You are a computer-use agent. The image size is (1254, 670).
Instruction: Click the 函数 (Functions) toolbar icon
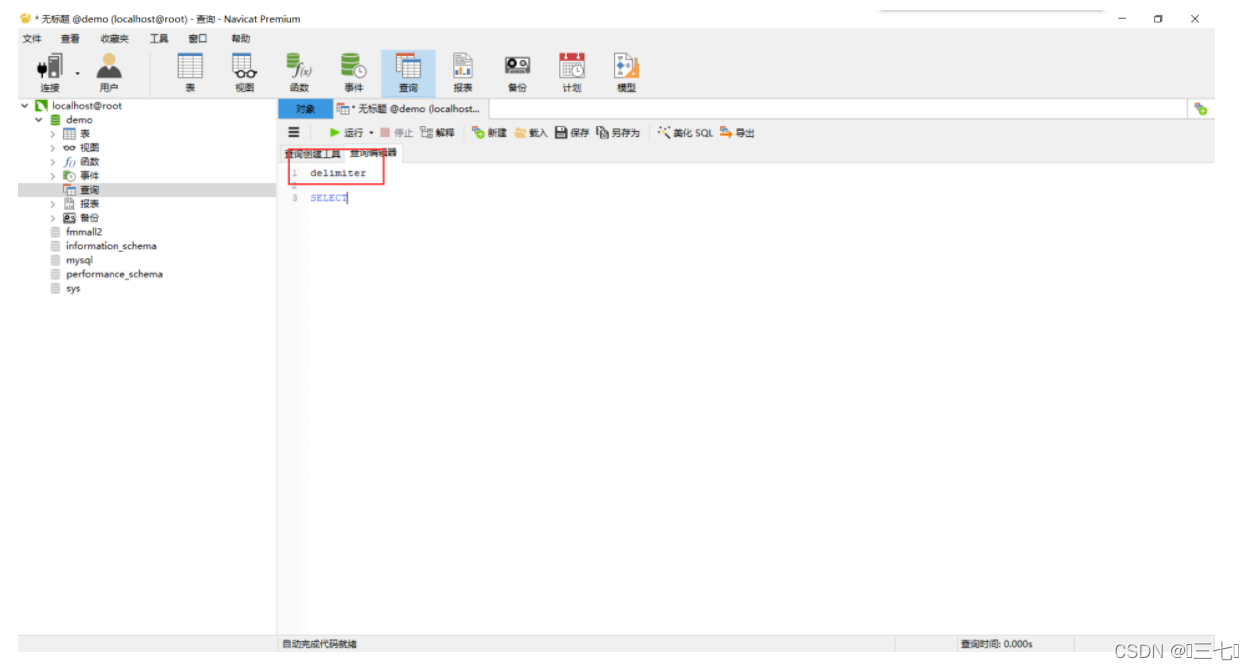coord(298,70)
